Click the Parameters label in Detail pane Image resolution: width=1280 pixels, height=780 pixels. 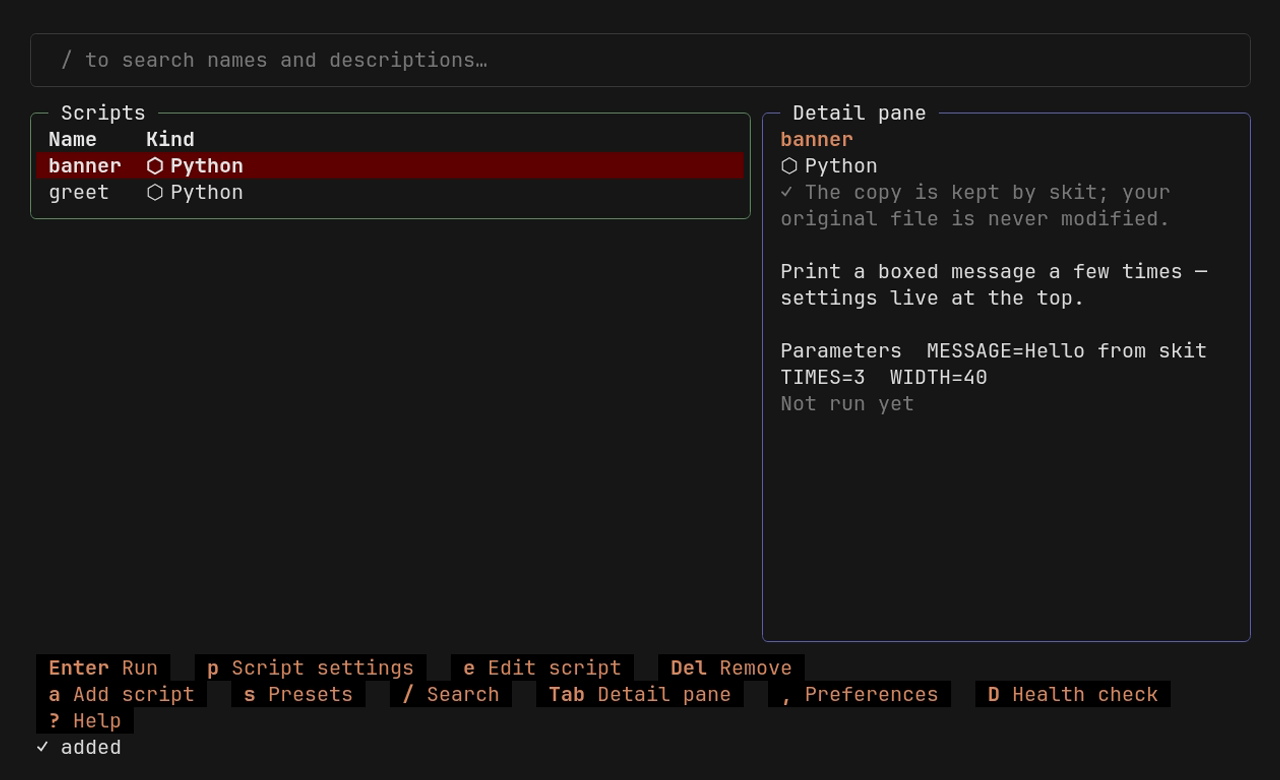[841, 351]
